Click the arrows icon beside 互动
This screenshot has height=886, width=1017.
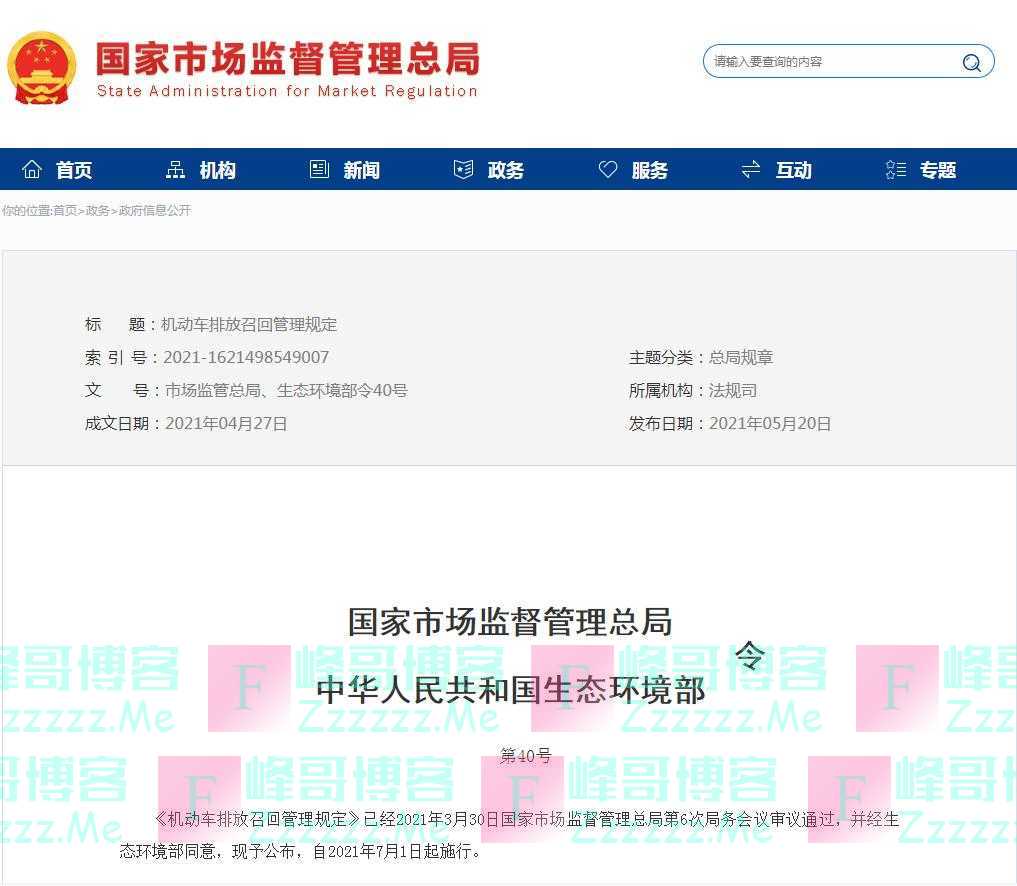click(751, 170)
